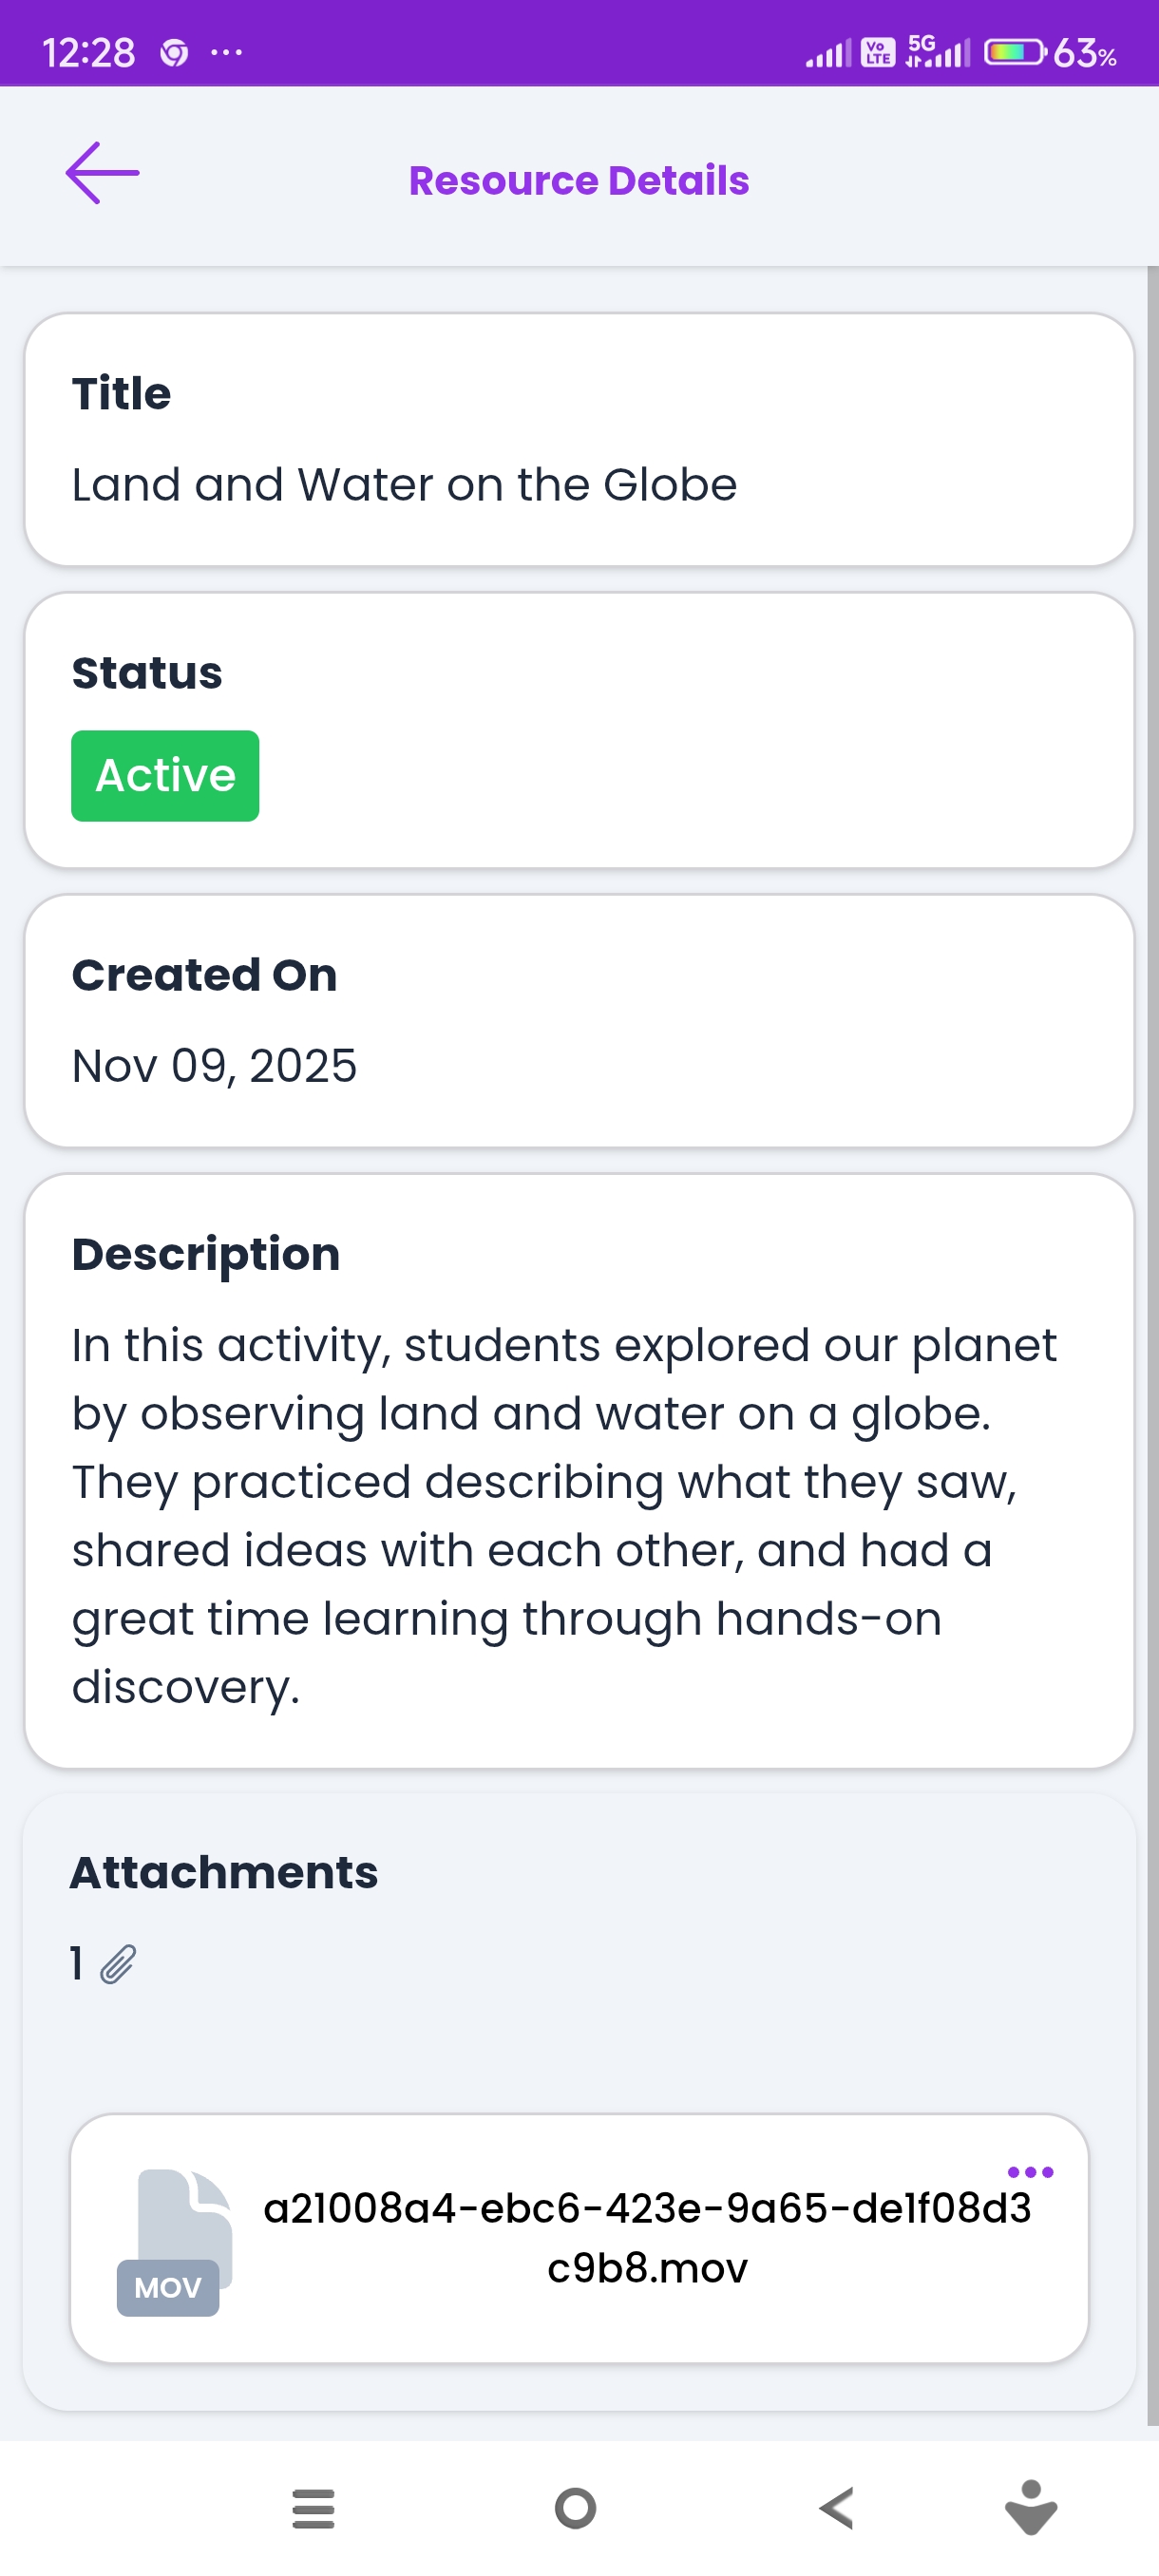Tap the green Active status badge
The width and height of the screenshot is (1159, 2576).
point(165,775)
